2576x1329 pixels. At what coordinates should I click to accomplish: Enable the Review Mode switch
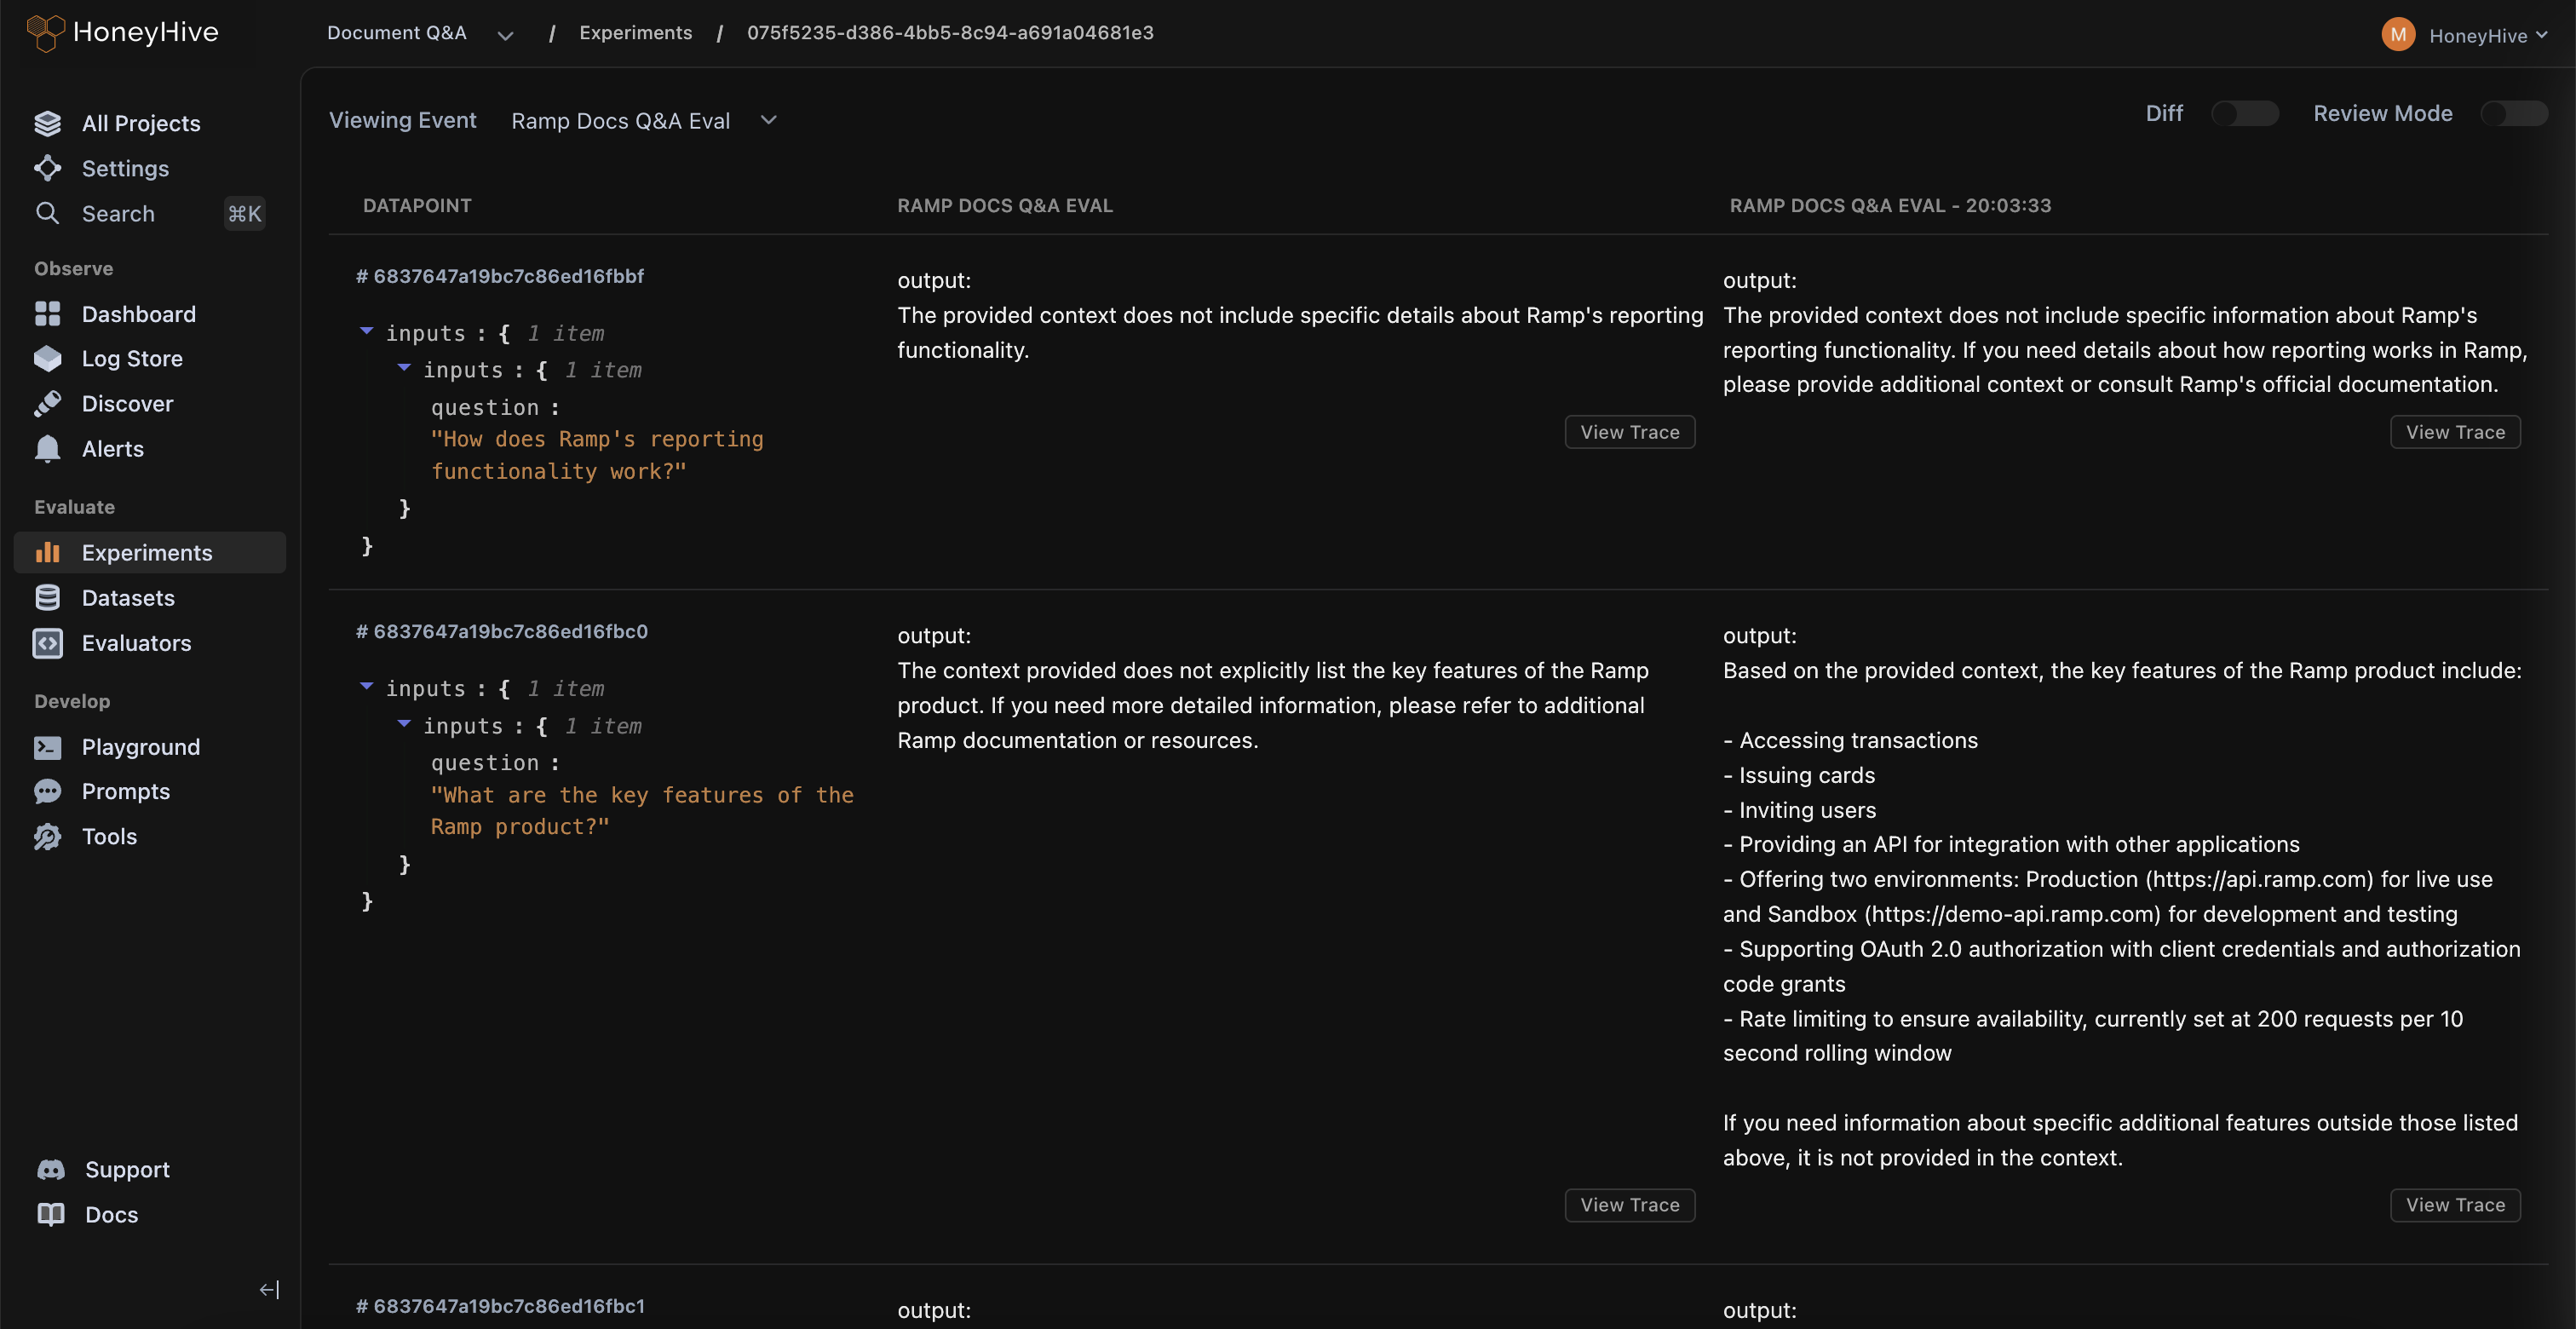pyautogui.click(x=2513, y=113)
